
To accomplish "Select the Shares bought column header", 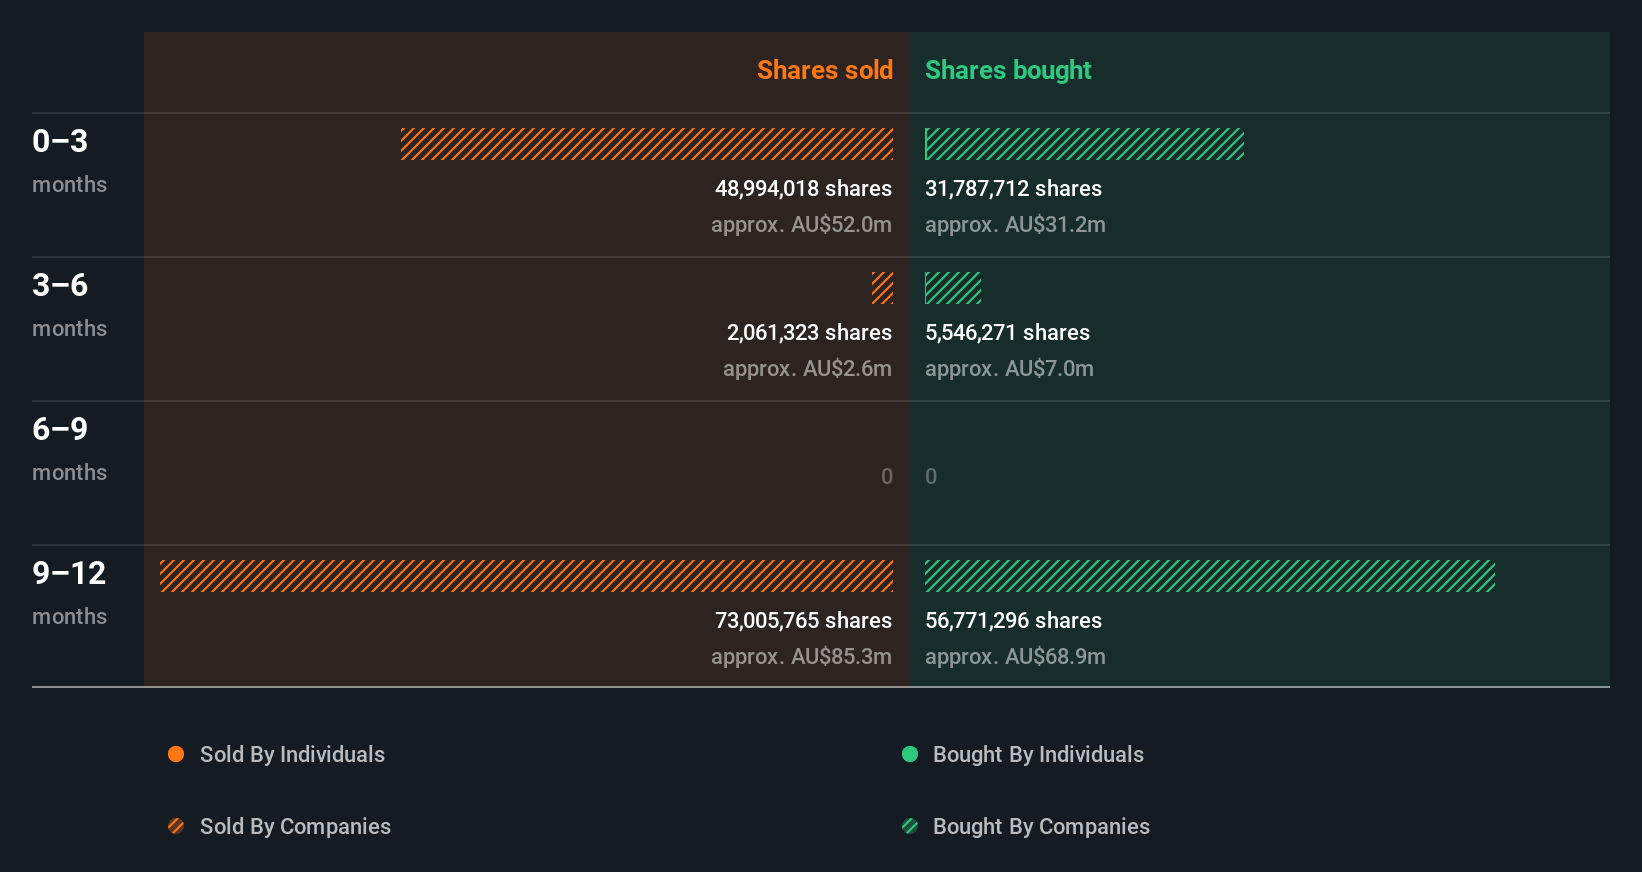I will coord(1008,70).
